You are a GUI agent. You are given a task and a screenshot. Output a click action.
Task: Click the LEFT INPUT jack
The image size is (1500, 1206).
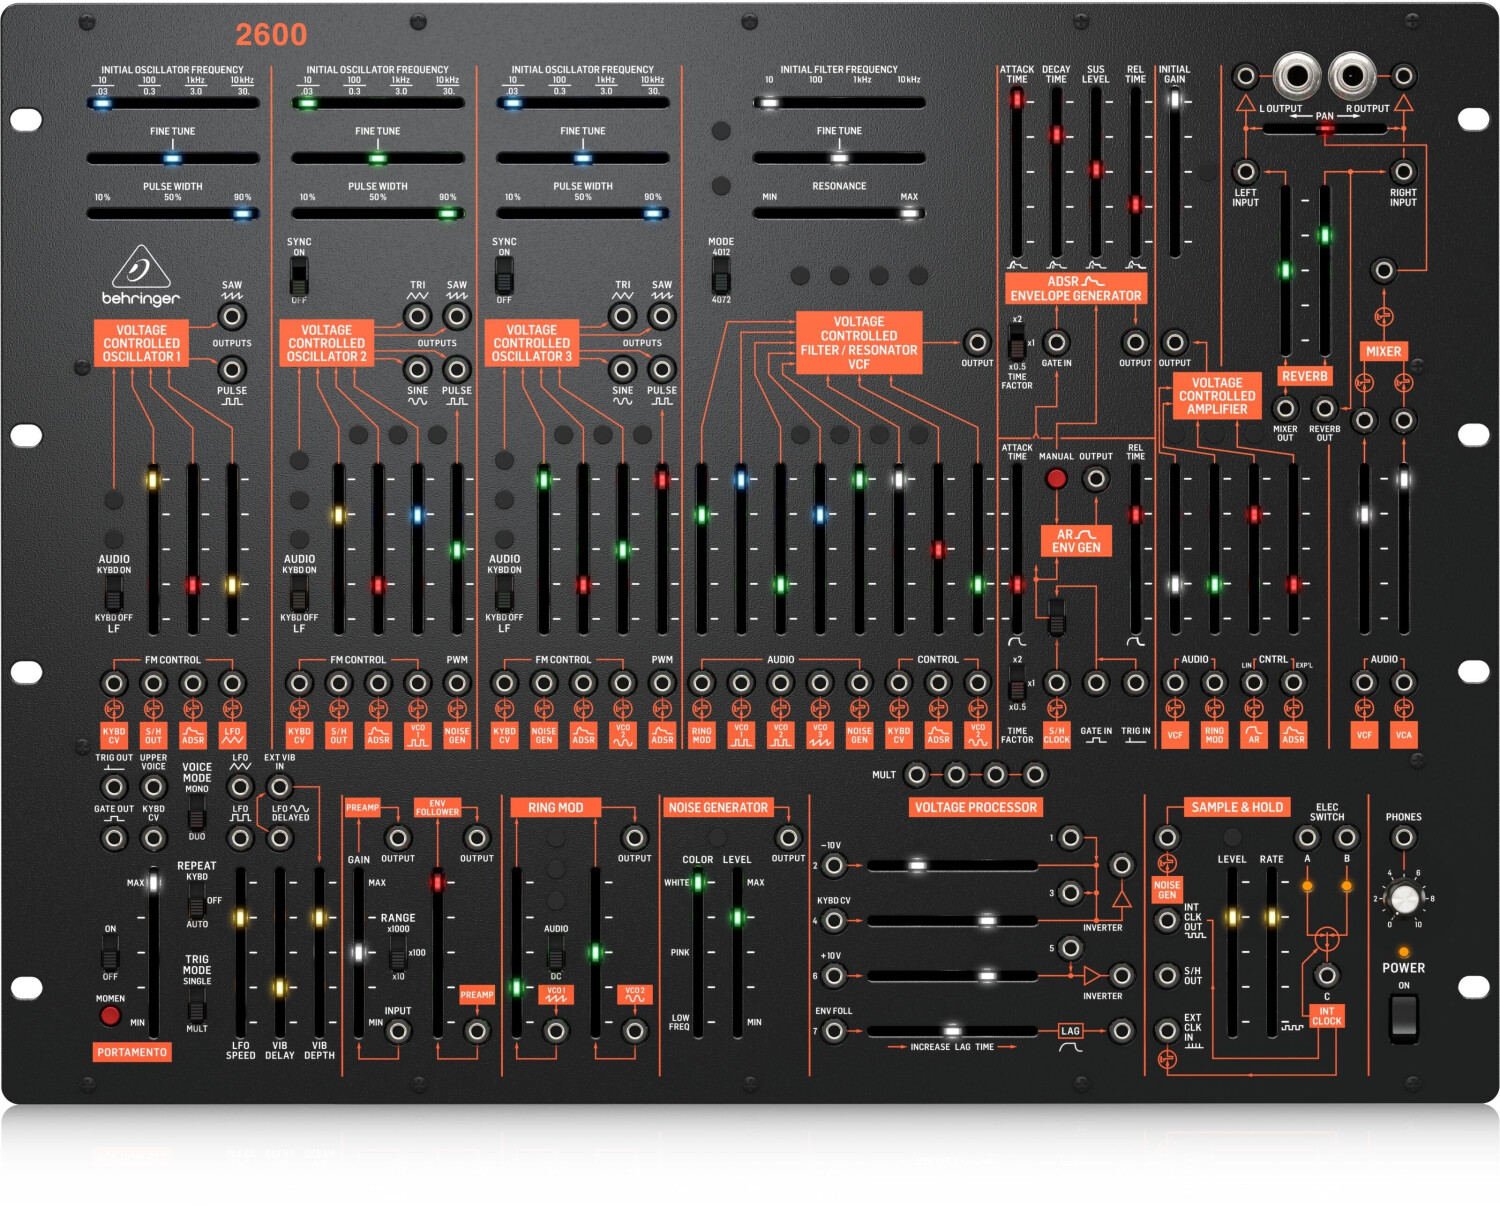pos(1245,171)
